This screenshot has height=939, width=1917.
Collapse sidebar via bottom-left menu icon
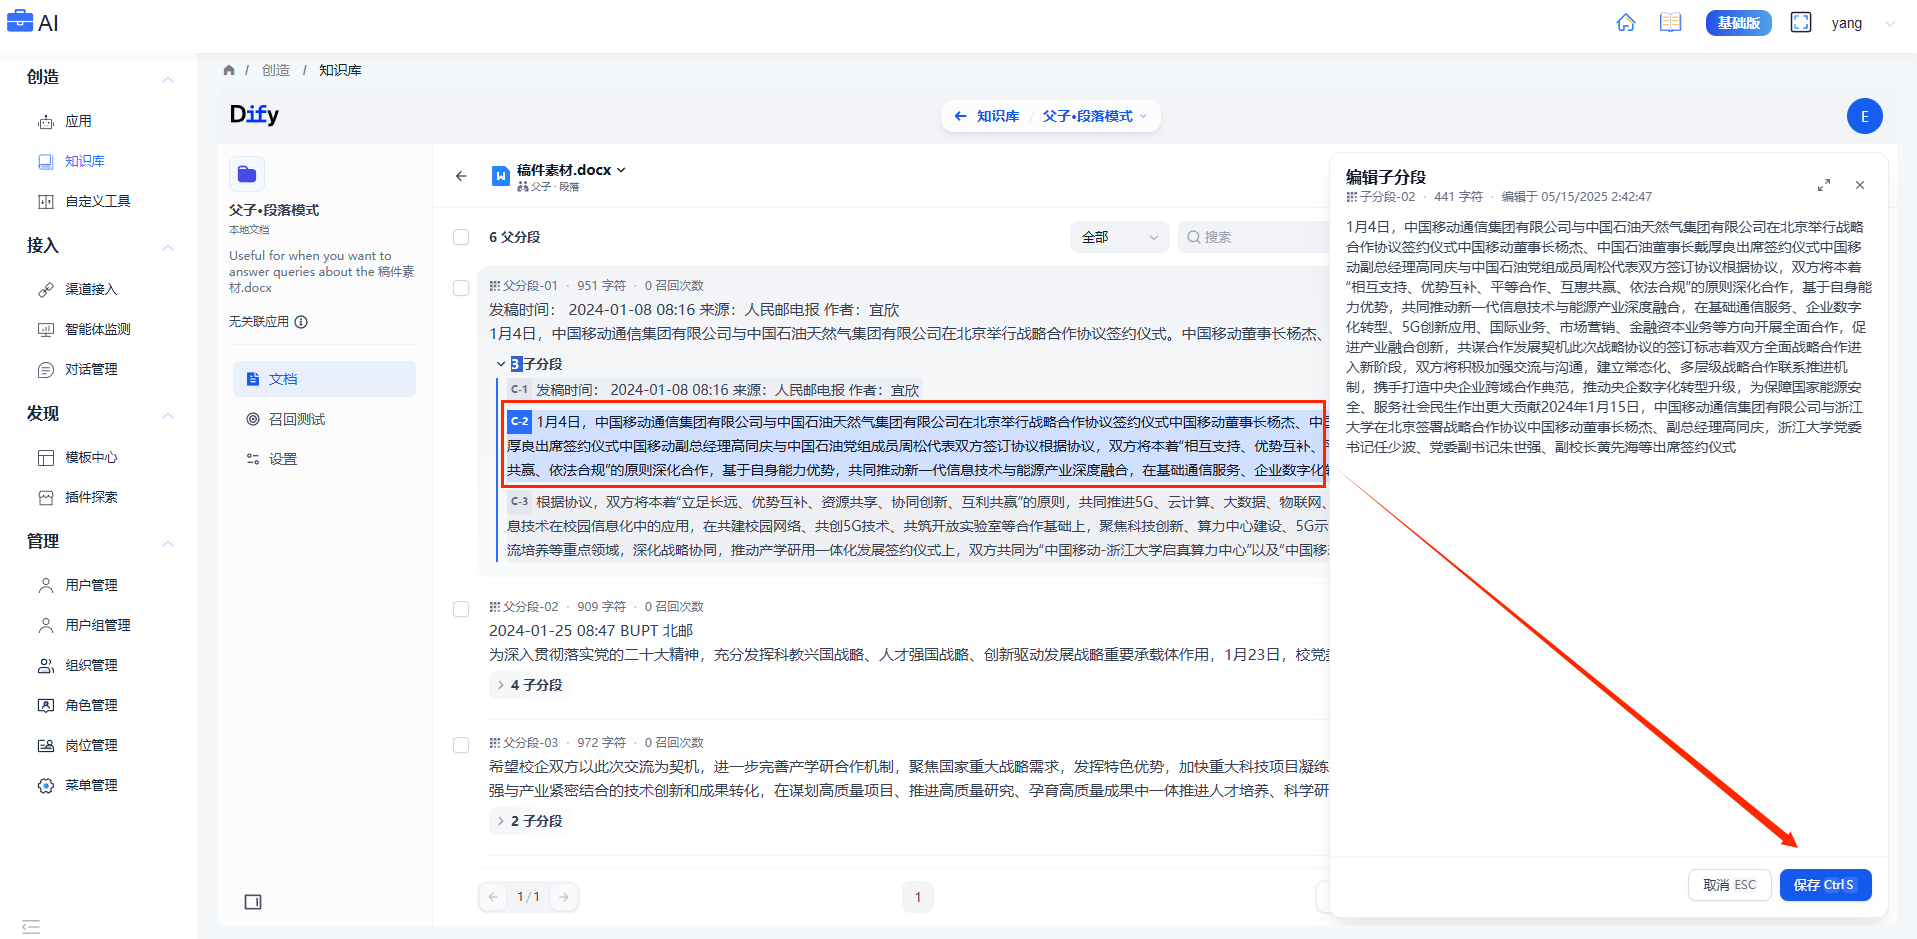click(31, 926)
